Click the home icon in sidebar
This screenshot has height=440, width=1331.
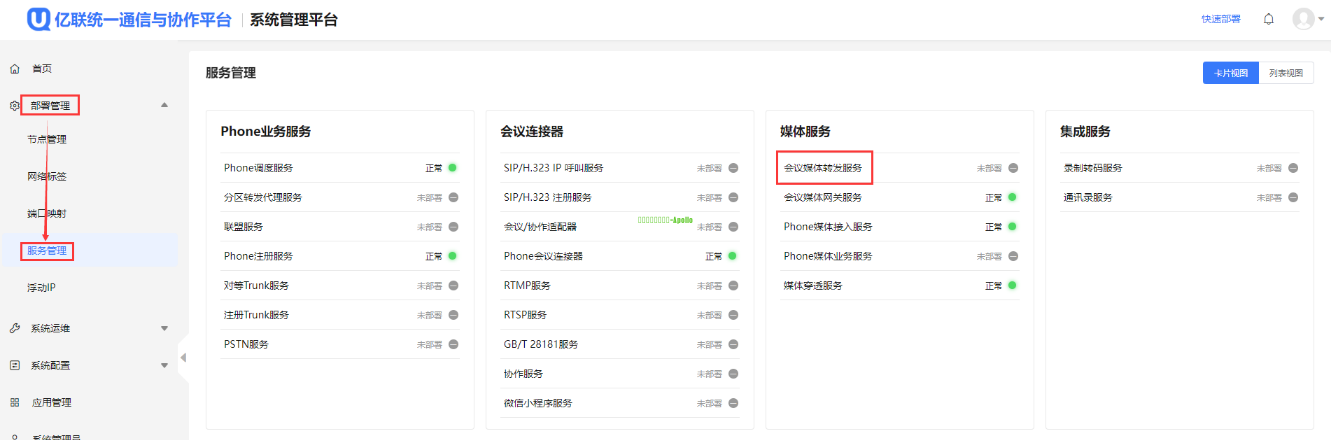[x=15, y=69]
